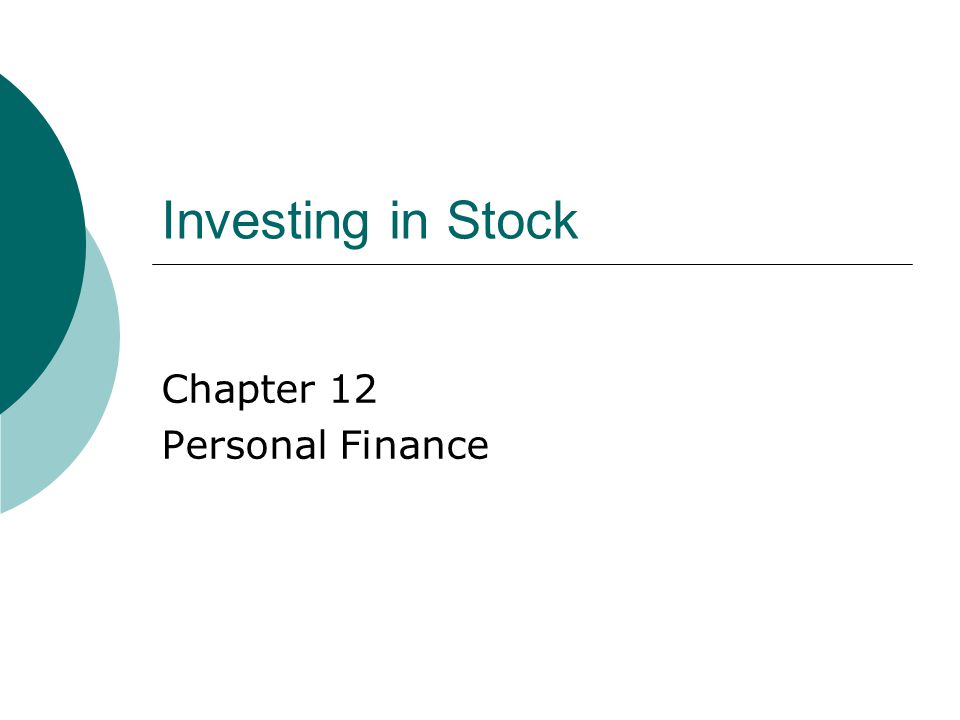Click the capital 'I' starting the title
960x720 pixels.
pos(167,220)
